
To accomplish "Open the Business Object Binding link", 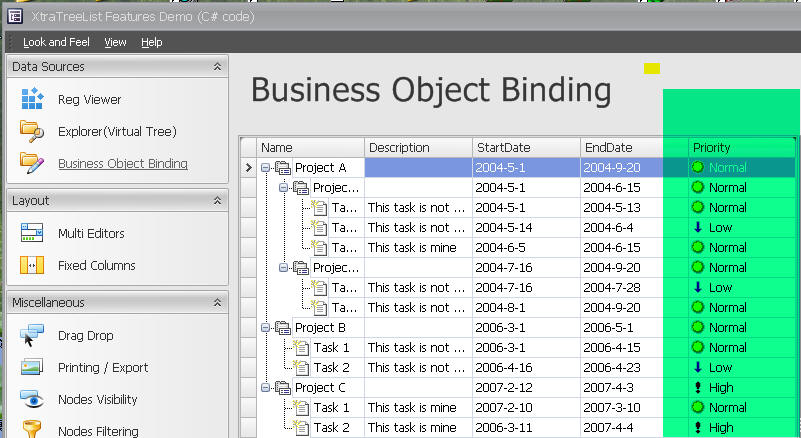I will click(x=123, y=164).
